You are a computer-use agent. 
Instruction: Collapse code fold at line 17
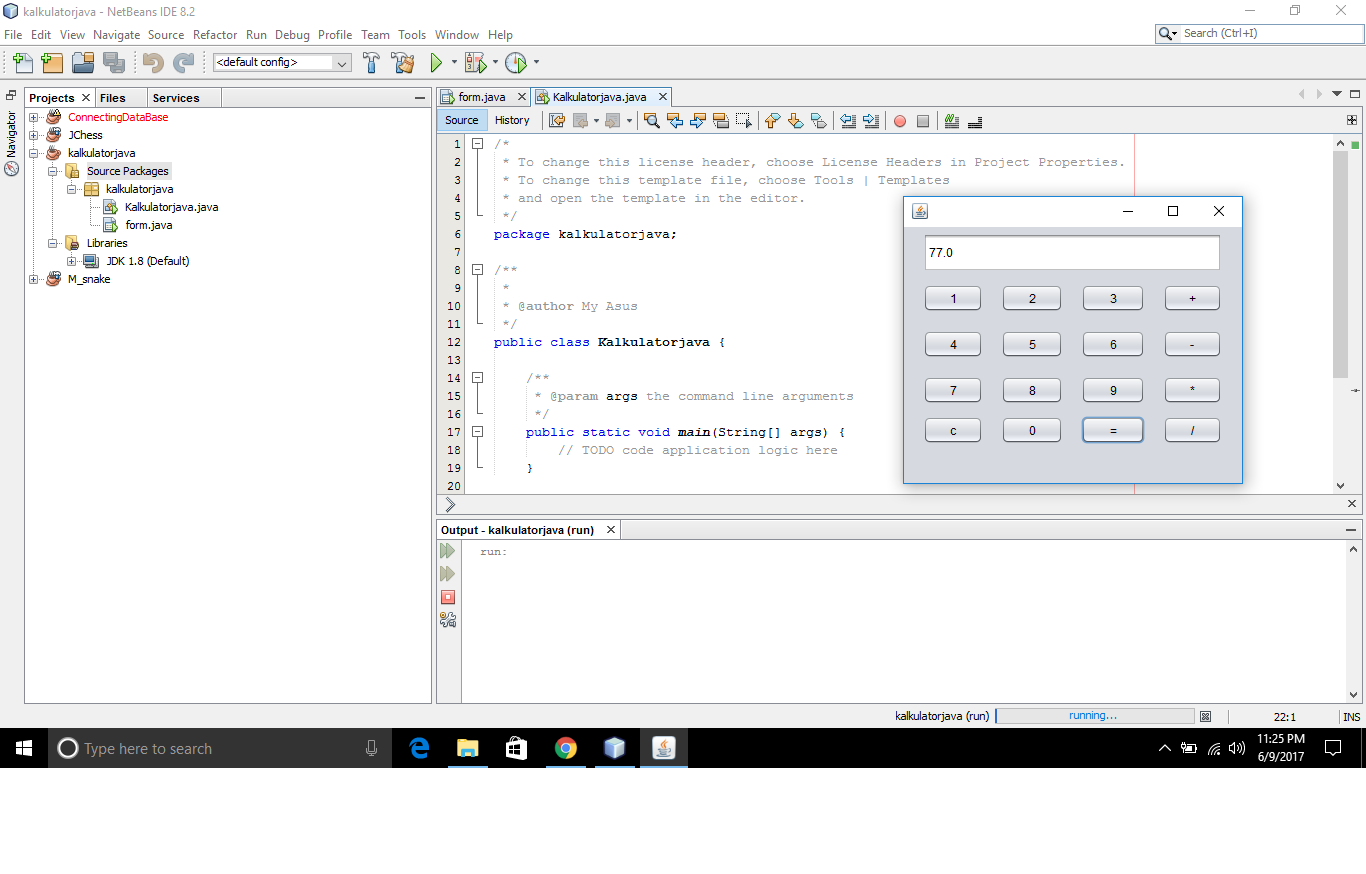click(478, 432)
